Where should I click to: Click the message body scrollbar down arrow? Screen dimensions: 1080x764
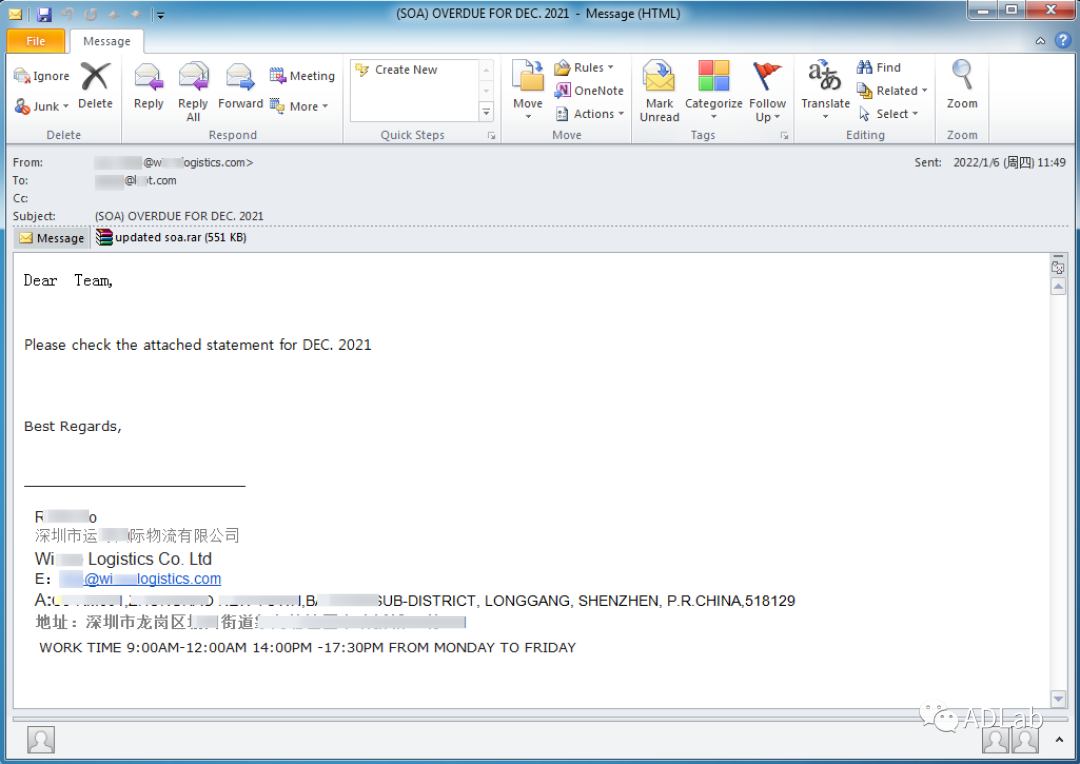point(1058,698)
